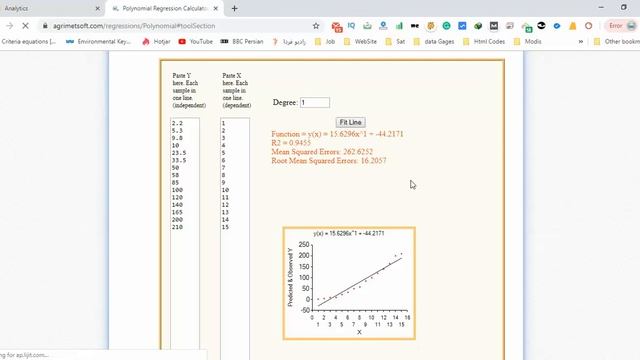Viewport: 640px width, 360px height.
Task: Click the green circular Grammarly-style extension icon
Action: tap(446, 26)
